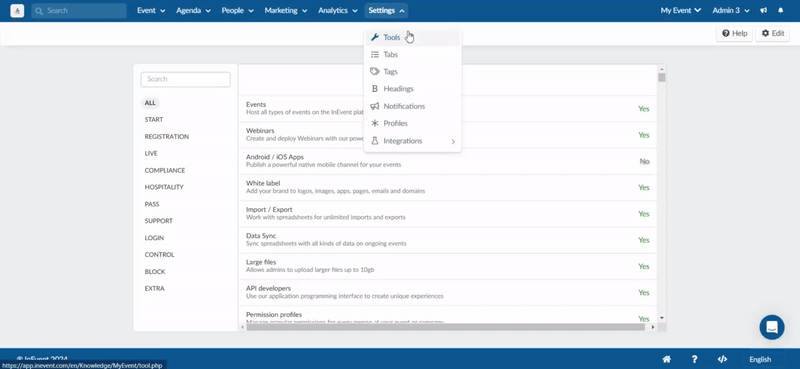This screenshot has height=369, width=800.
Task: Click the Edit button
Action: point(772,34)
